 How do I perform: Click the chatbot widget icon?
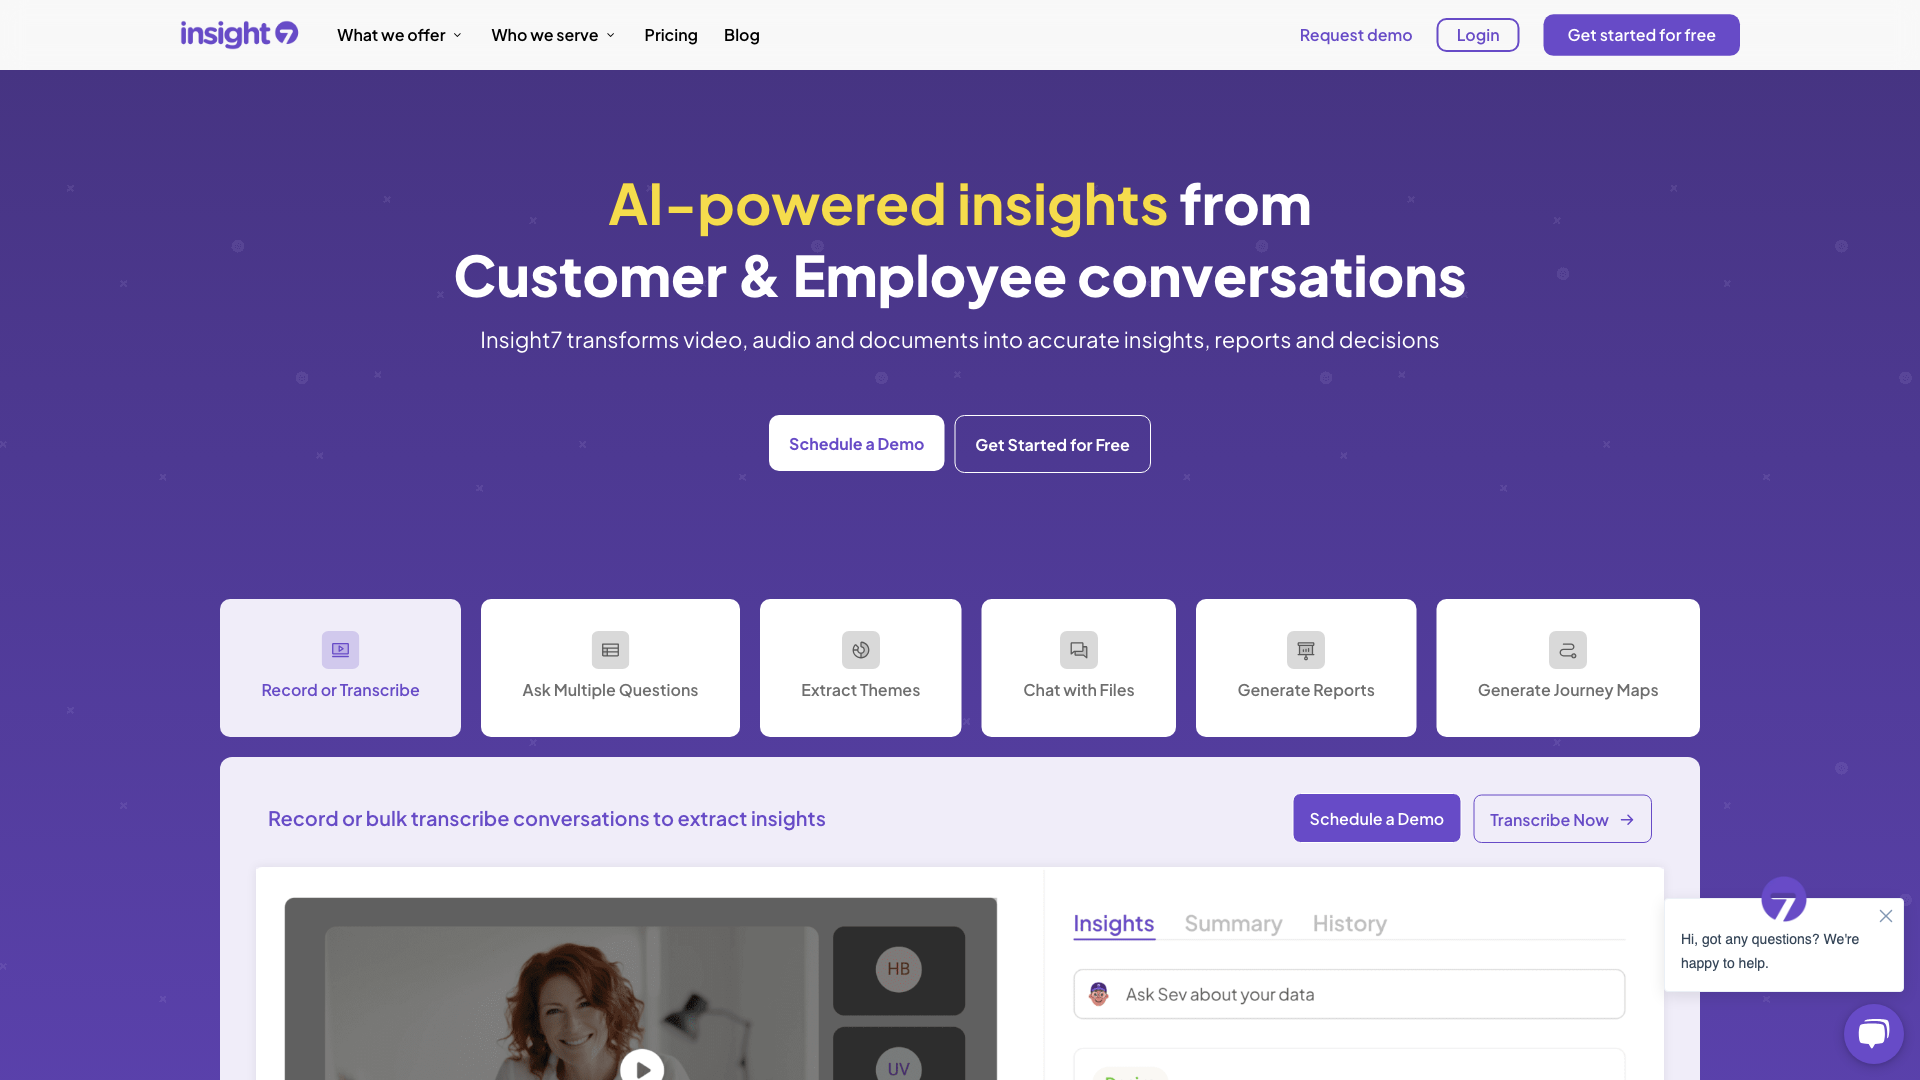pos(1873,1033)
